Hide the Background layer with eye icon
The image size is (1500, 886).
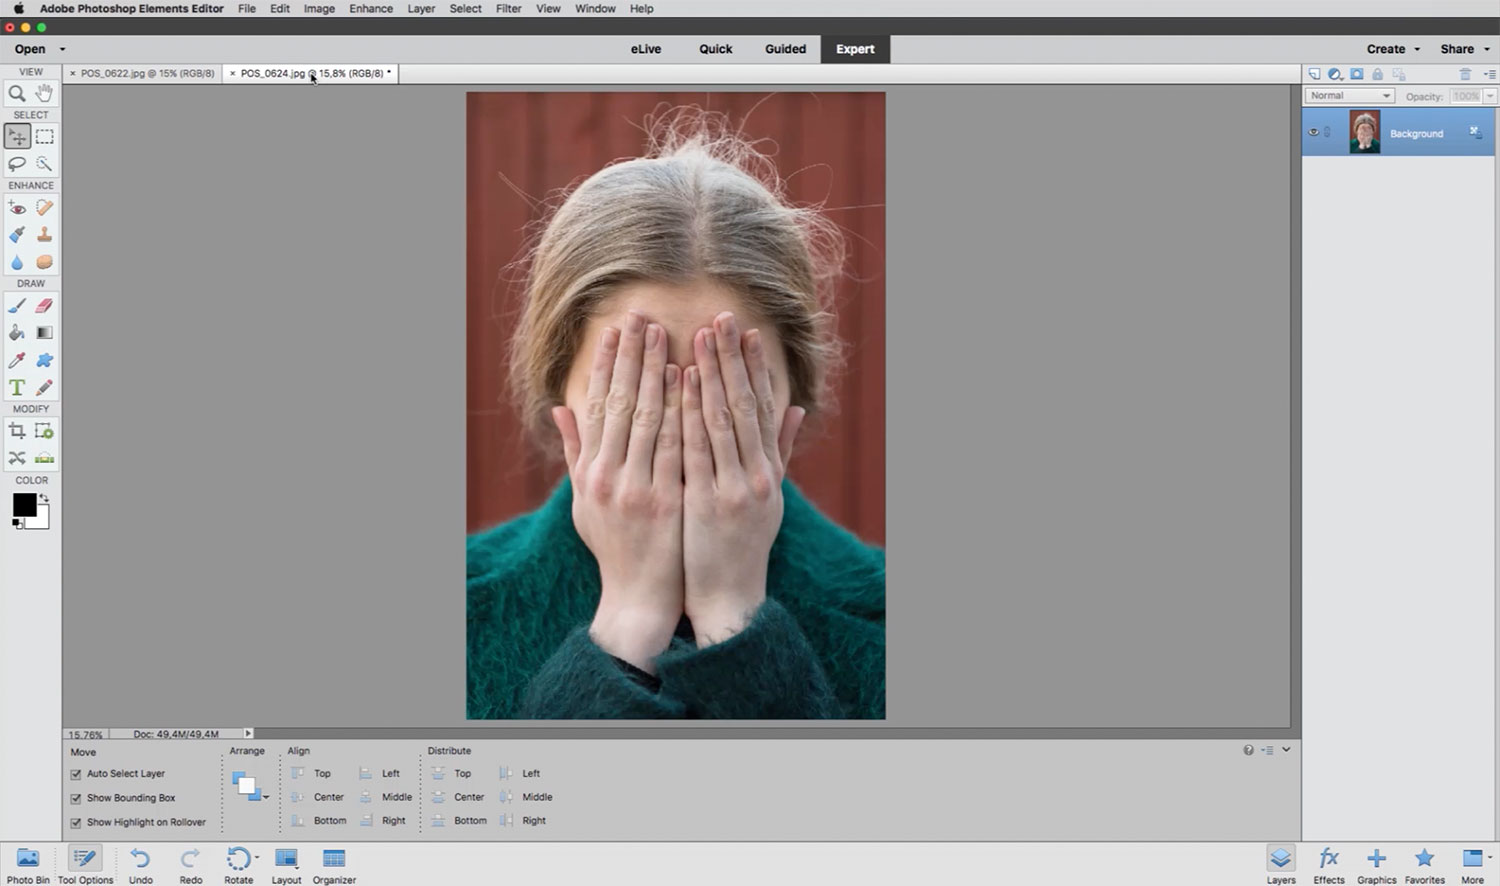click(1314, 133)
